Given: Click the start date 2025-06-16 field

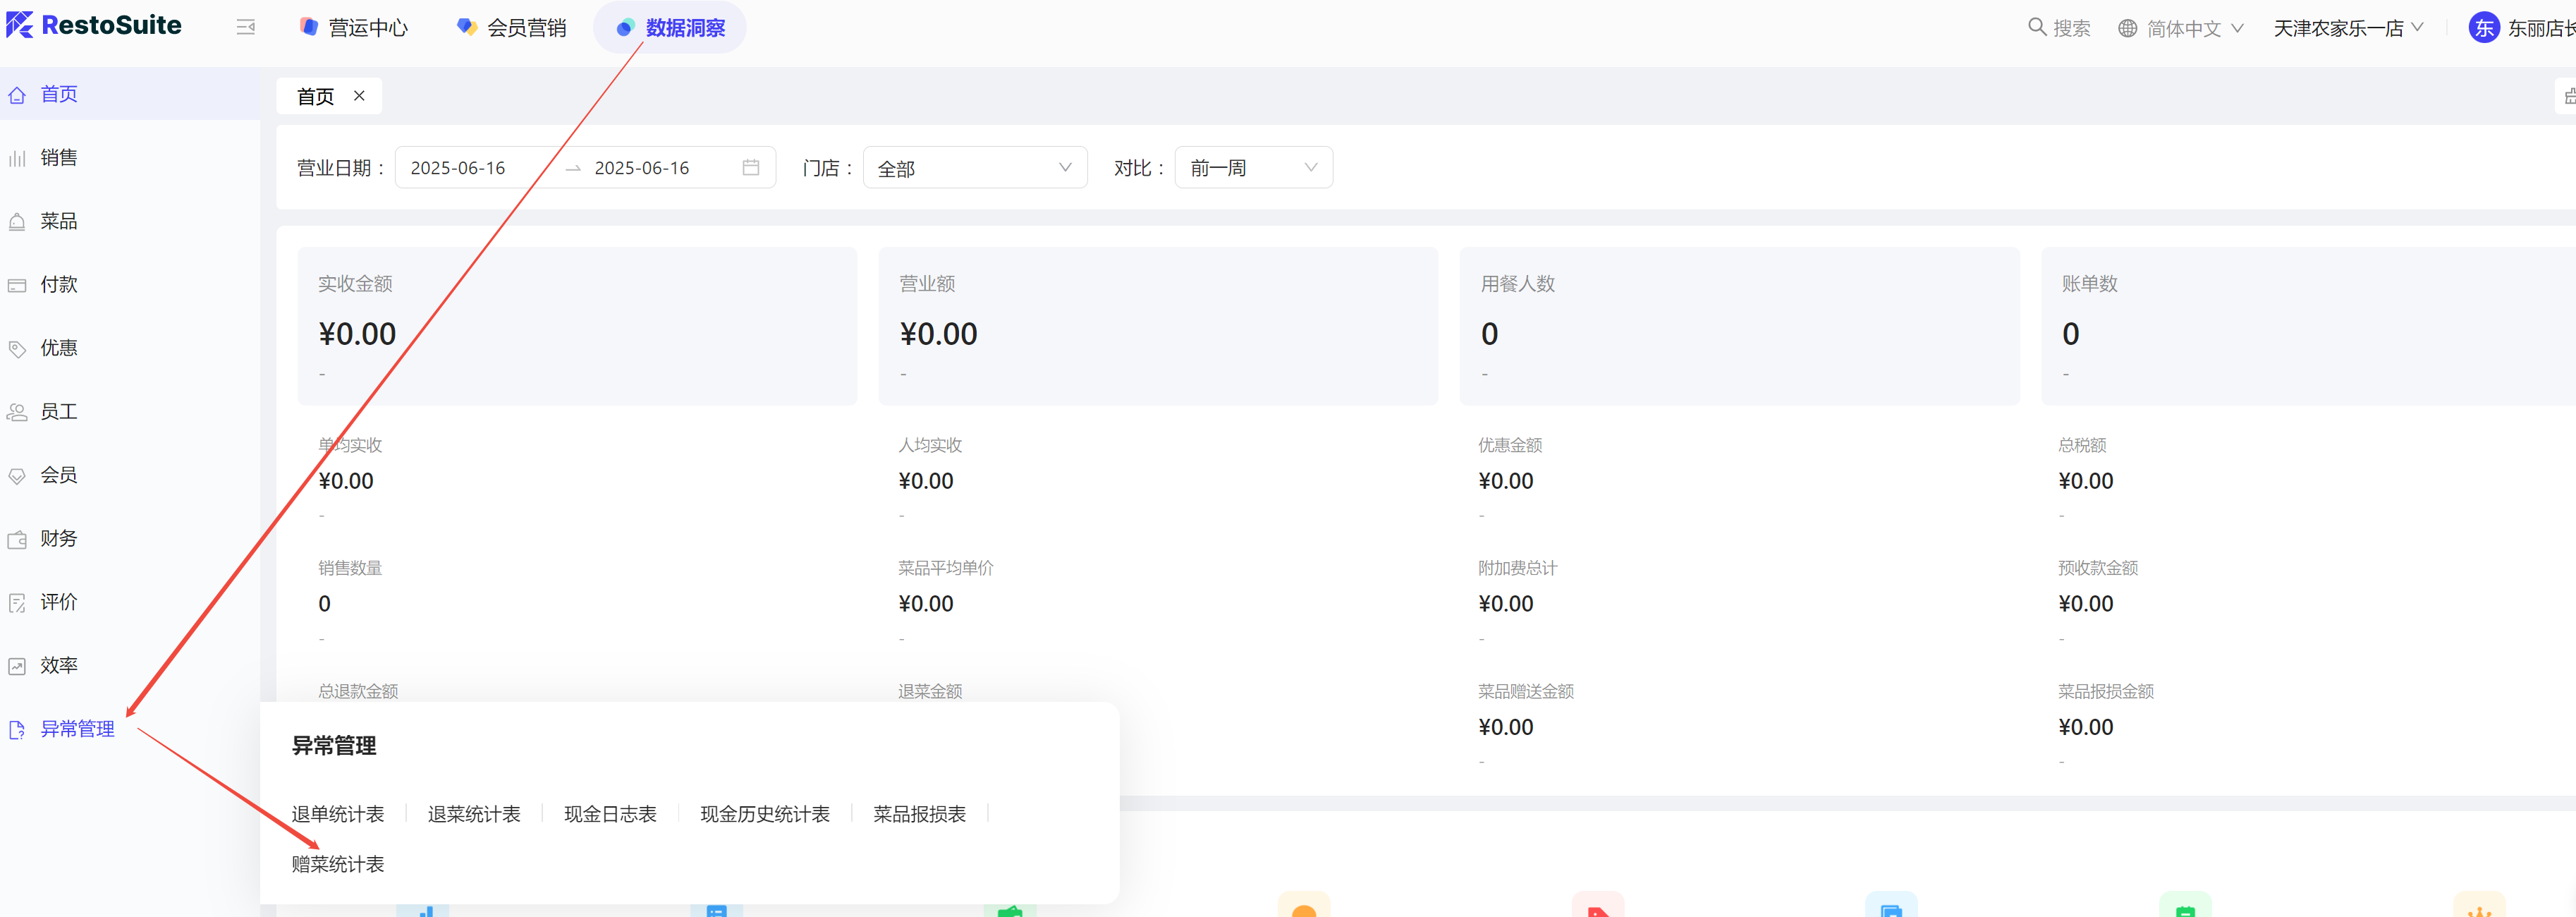Looking at the screenshot, I should [458, 168].
